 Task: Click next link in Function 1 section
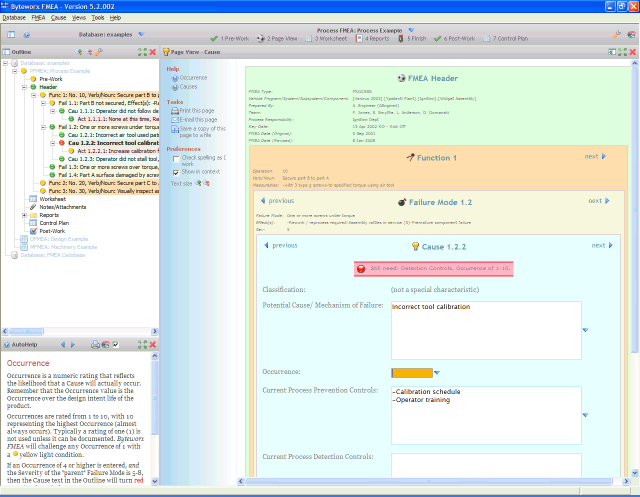595,156
